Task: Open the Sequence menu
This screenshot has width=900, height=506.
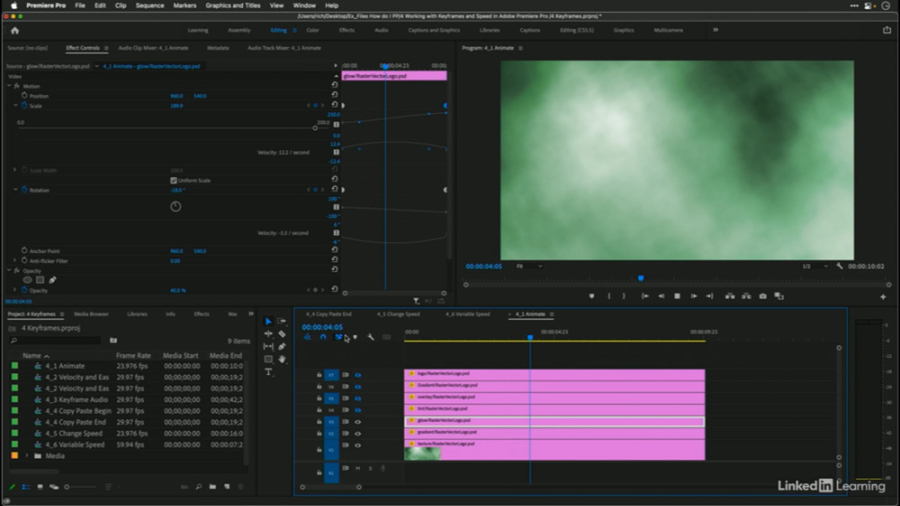Action: click(150, 5)
